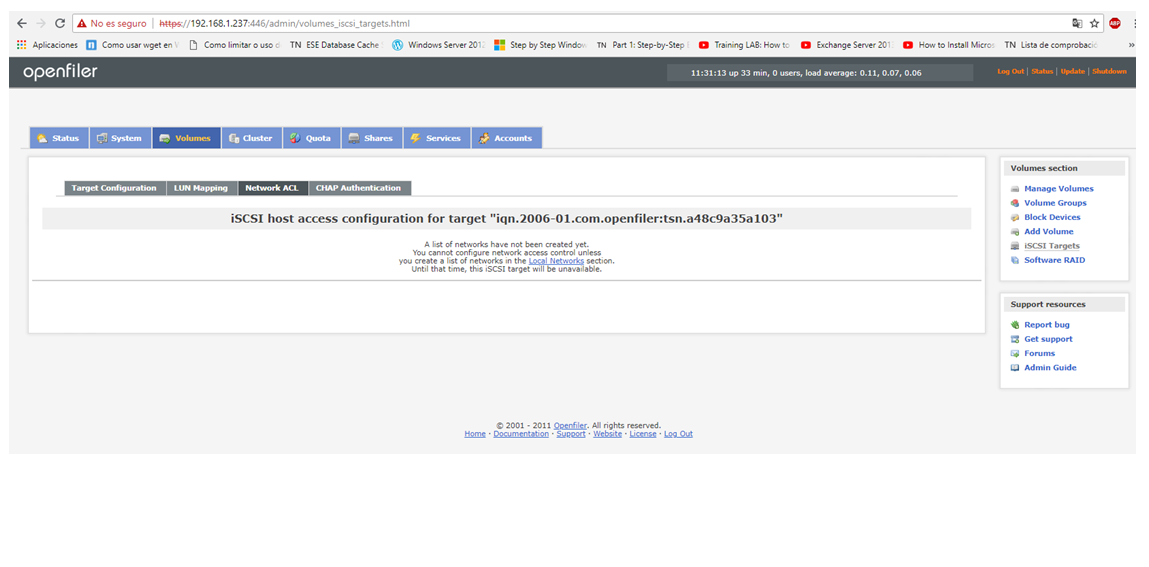Click the iSCSI host access configuration heading
The height and width of the screenshot is (567, 1149).
click(x=506, y=218)
